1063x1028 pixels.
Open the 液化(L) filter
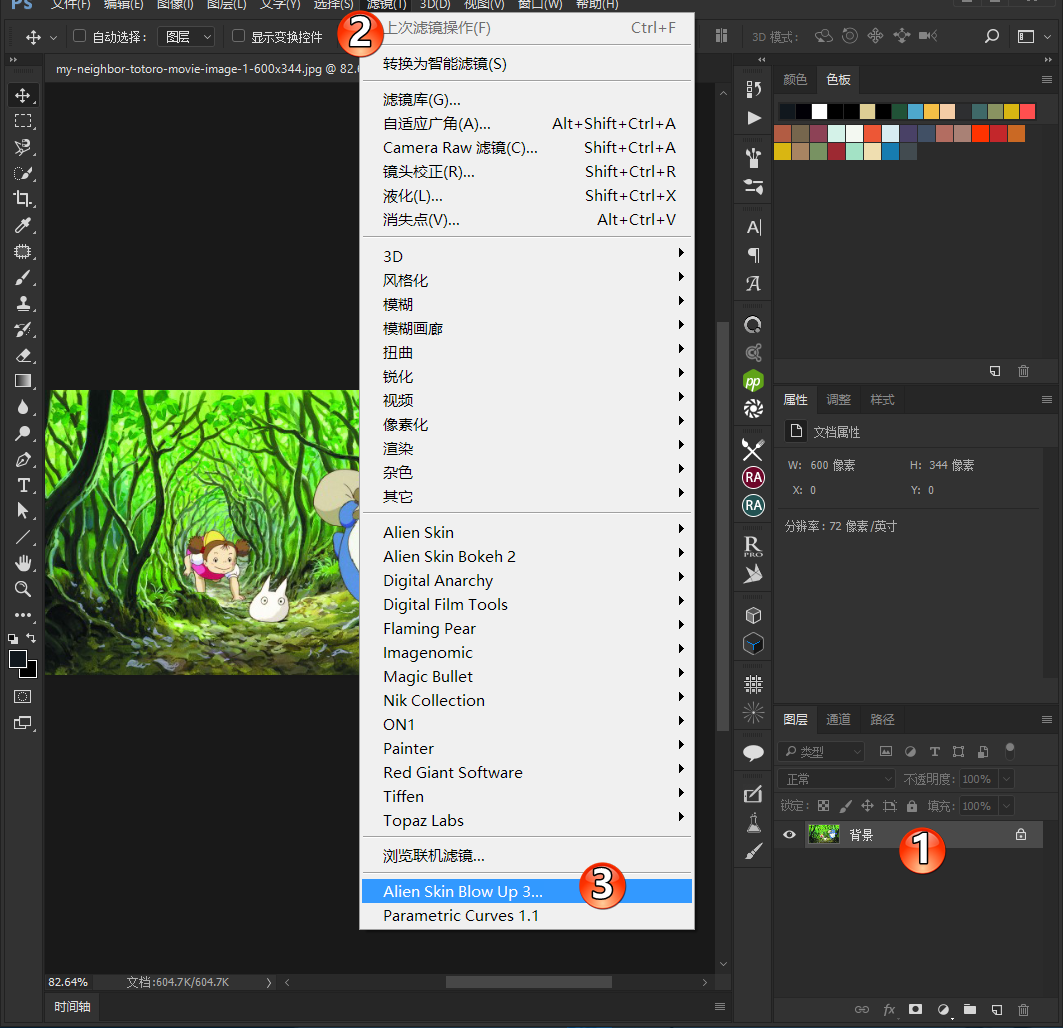click(527, 196)
